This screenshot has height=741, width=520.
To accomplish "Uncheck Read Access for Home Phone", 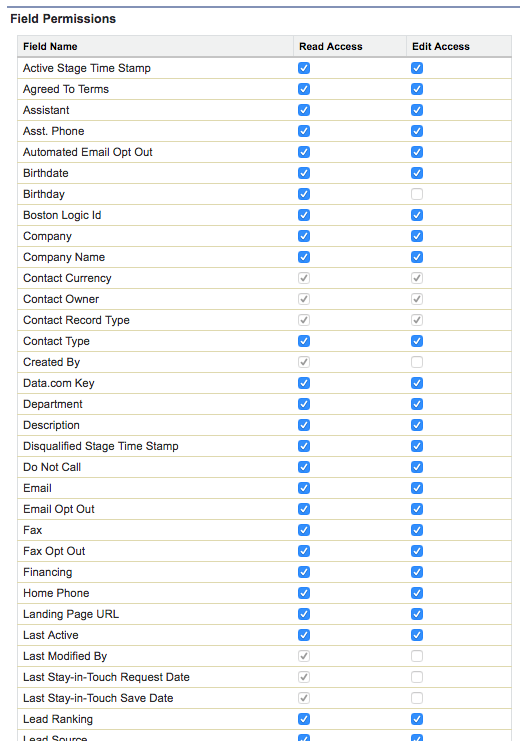I will coord(304,593).
